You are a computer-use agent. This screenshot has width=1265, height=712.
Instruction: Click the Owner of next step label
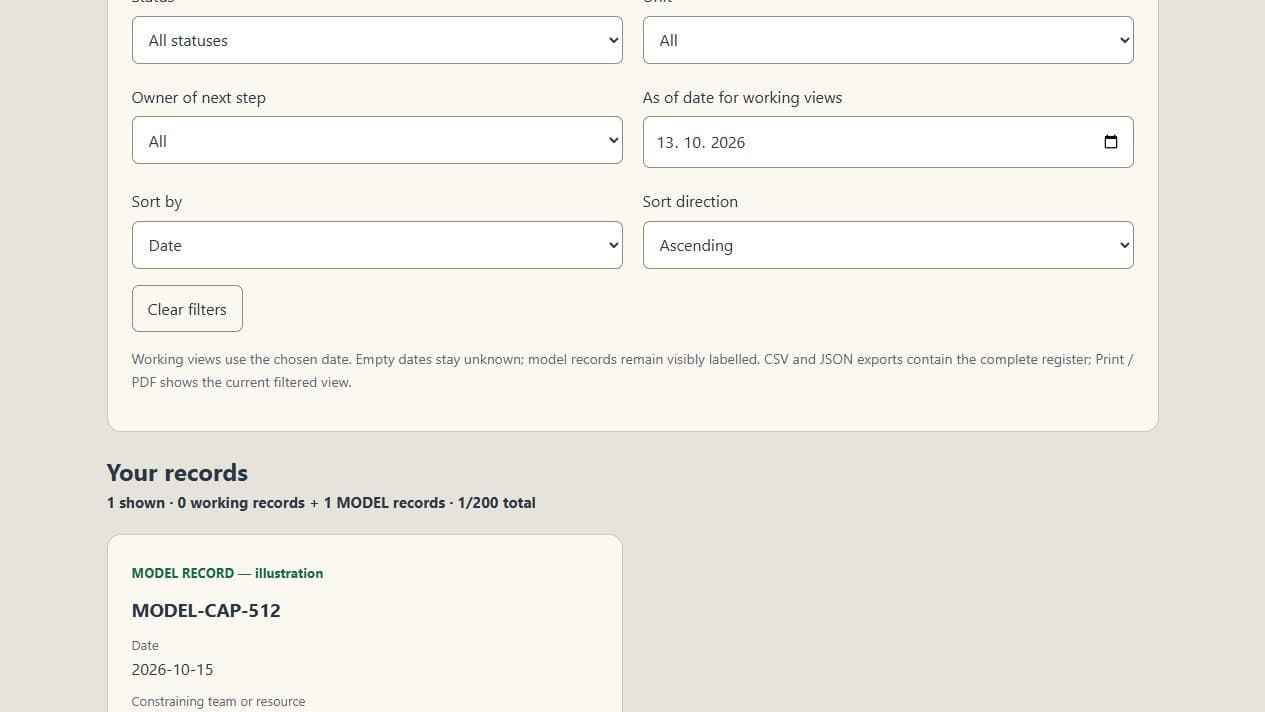click(199, 98)
